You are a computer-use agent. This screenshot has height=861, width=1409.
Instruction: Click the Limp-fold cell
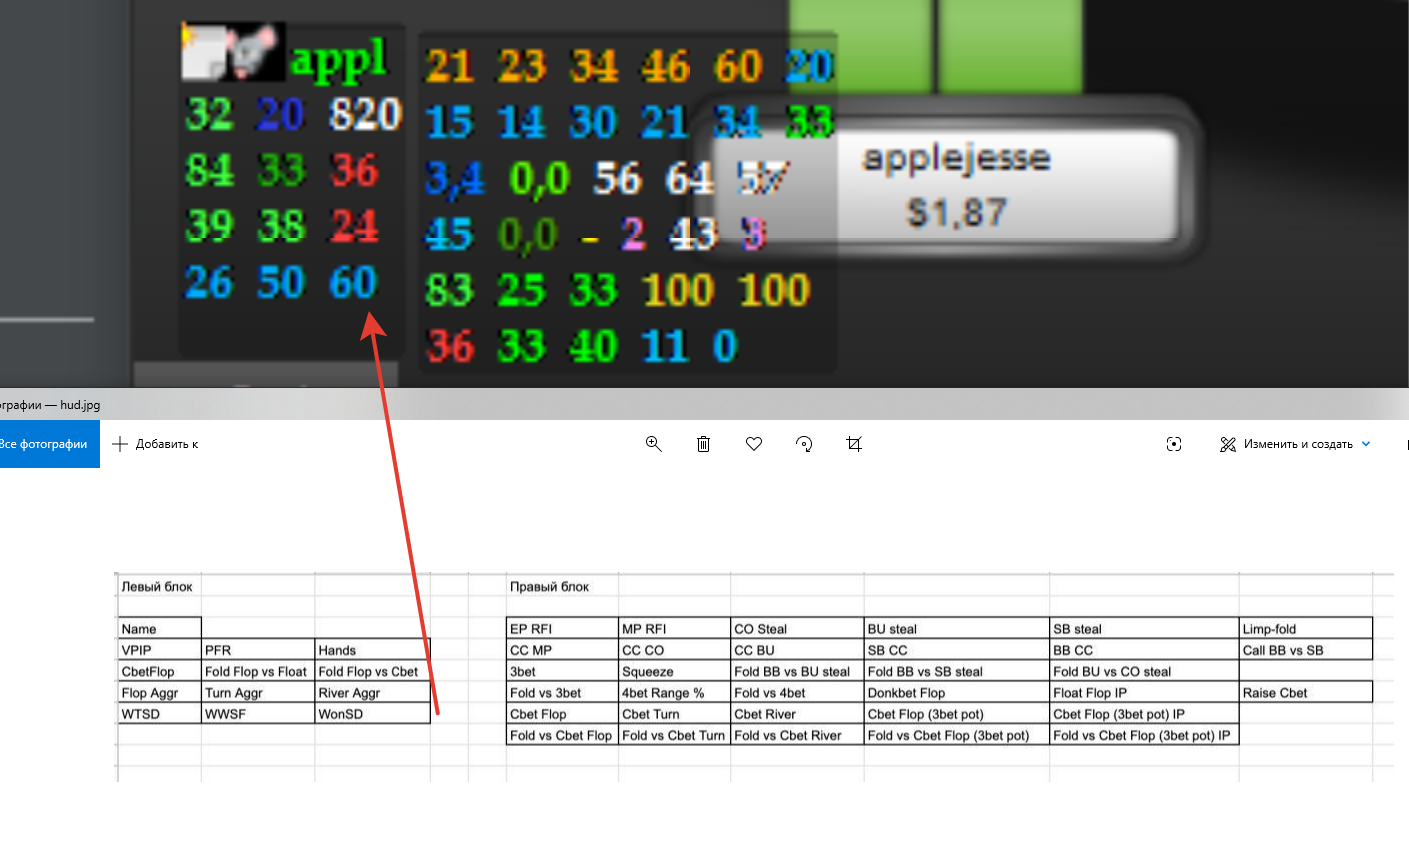[1306, 629]
